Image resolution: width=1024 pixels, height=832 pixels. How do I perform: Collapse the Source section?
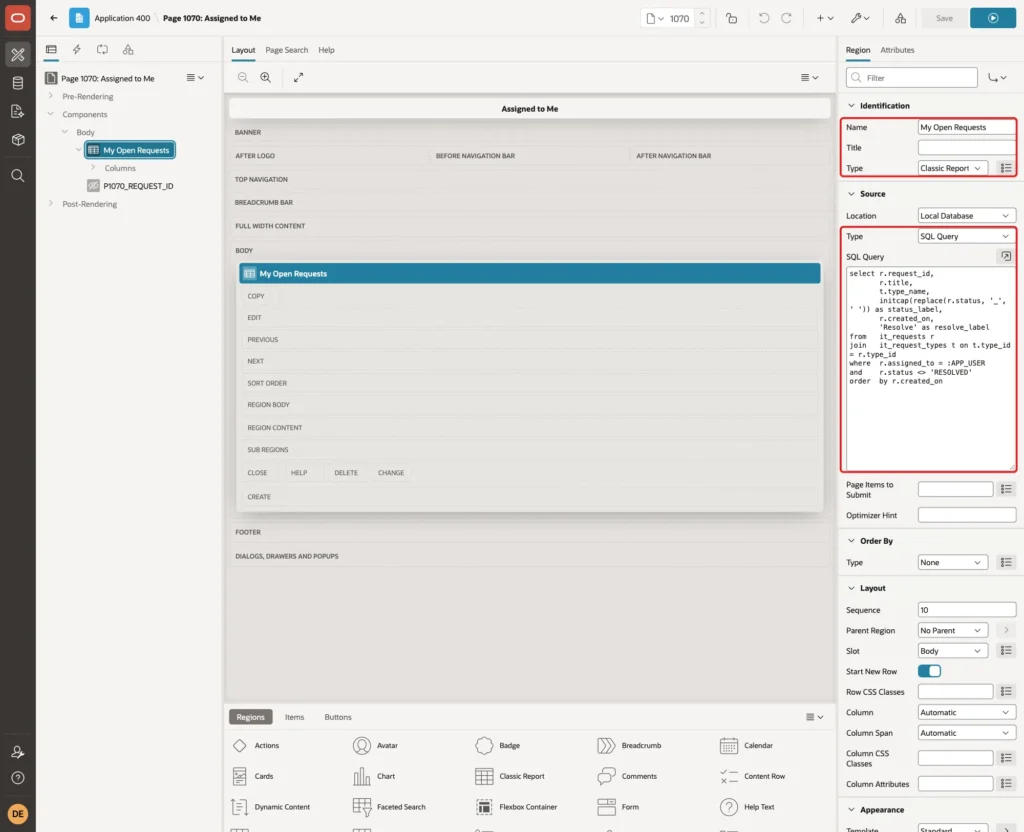point(851,194)
